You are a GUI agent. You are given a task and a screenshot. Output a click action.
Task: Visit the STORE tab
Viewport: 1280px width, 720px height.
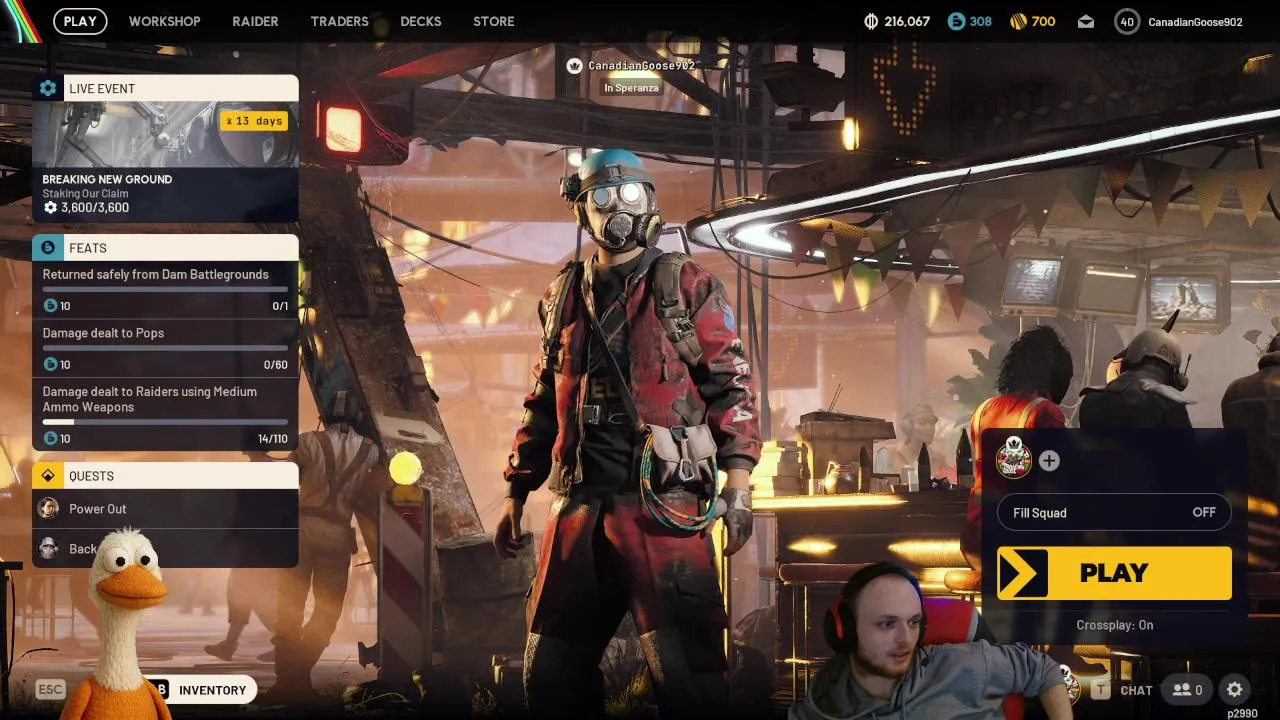493,21
